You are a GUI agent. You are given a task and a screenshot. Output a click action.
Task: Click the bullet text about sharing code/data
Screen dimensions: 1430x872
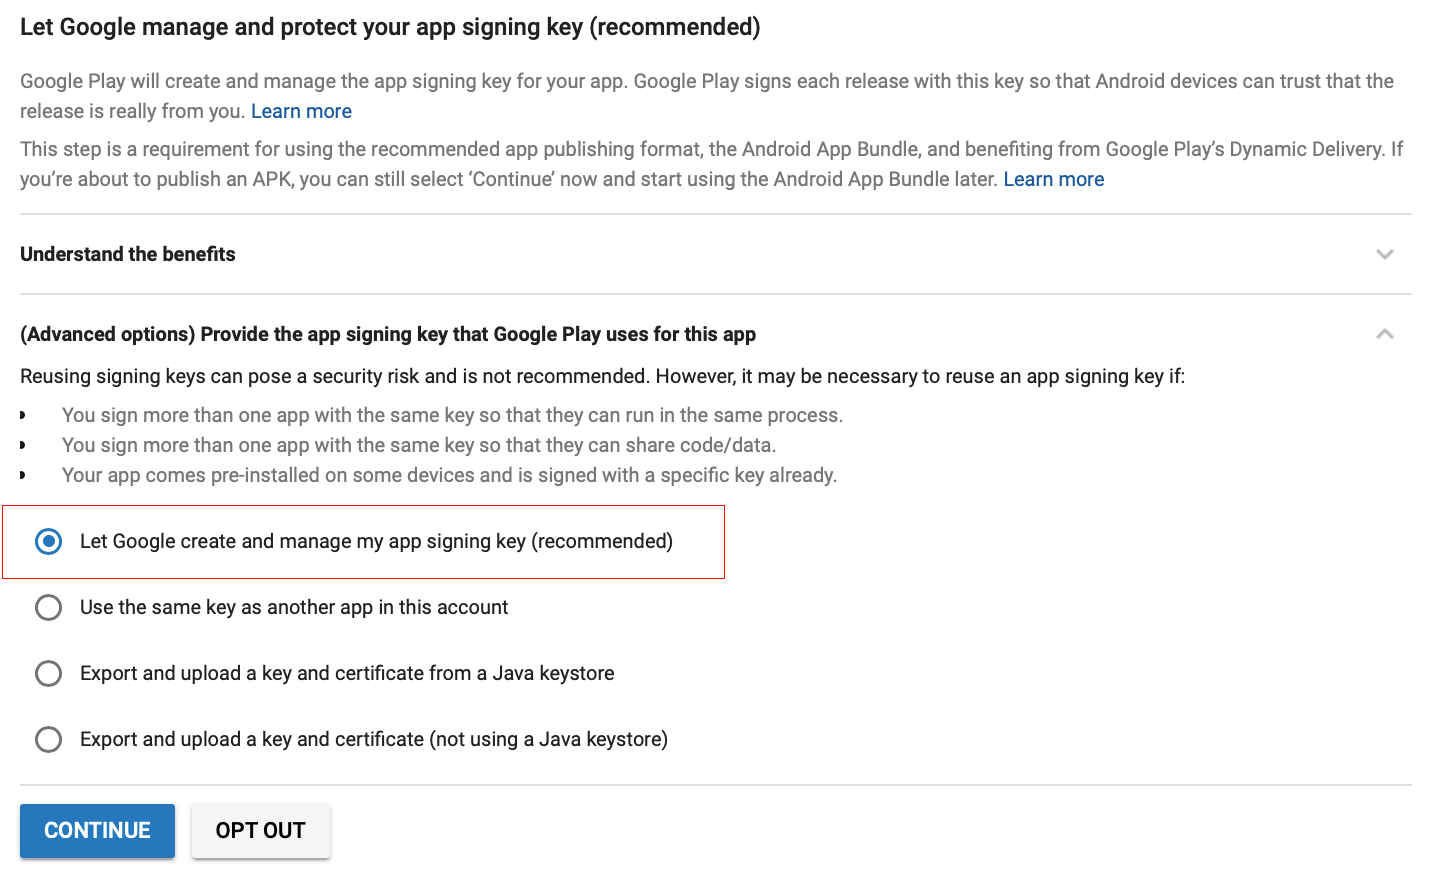click(x=419, y=445)
